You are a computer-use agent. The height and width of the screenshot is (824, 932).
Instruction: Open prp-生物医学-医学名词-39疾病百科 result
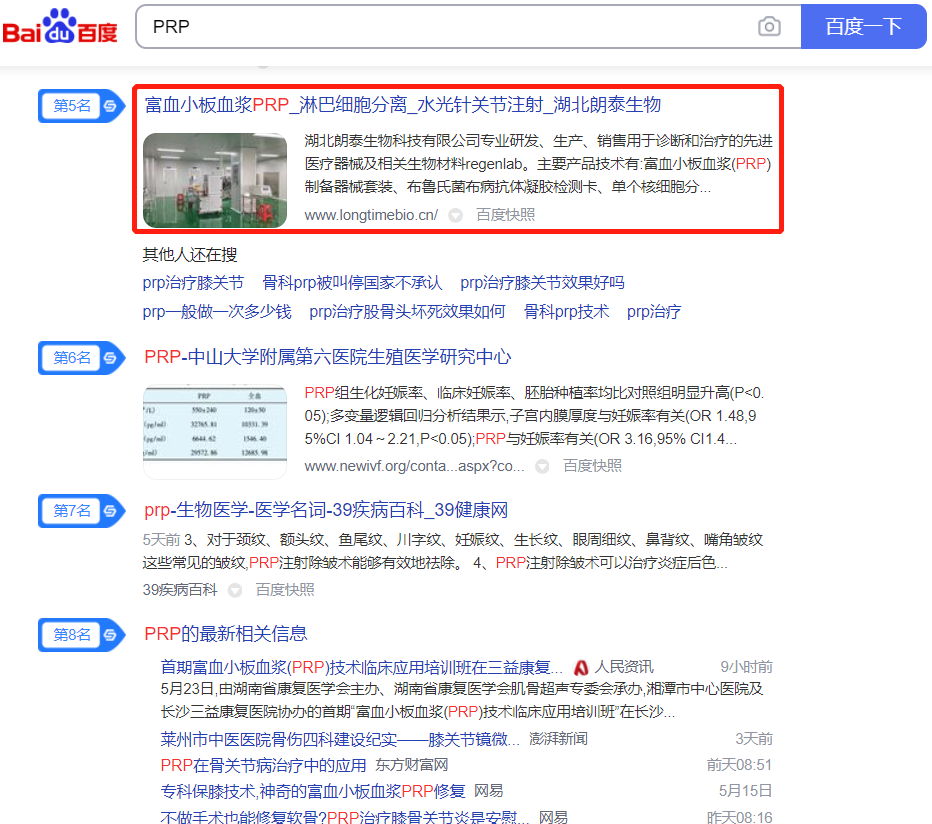pyautogui.click(x=326, y=510)
